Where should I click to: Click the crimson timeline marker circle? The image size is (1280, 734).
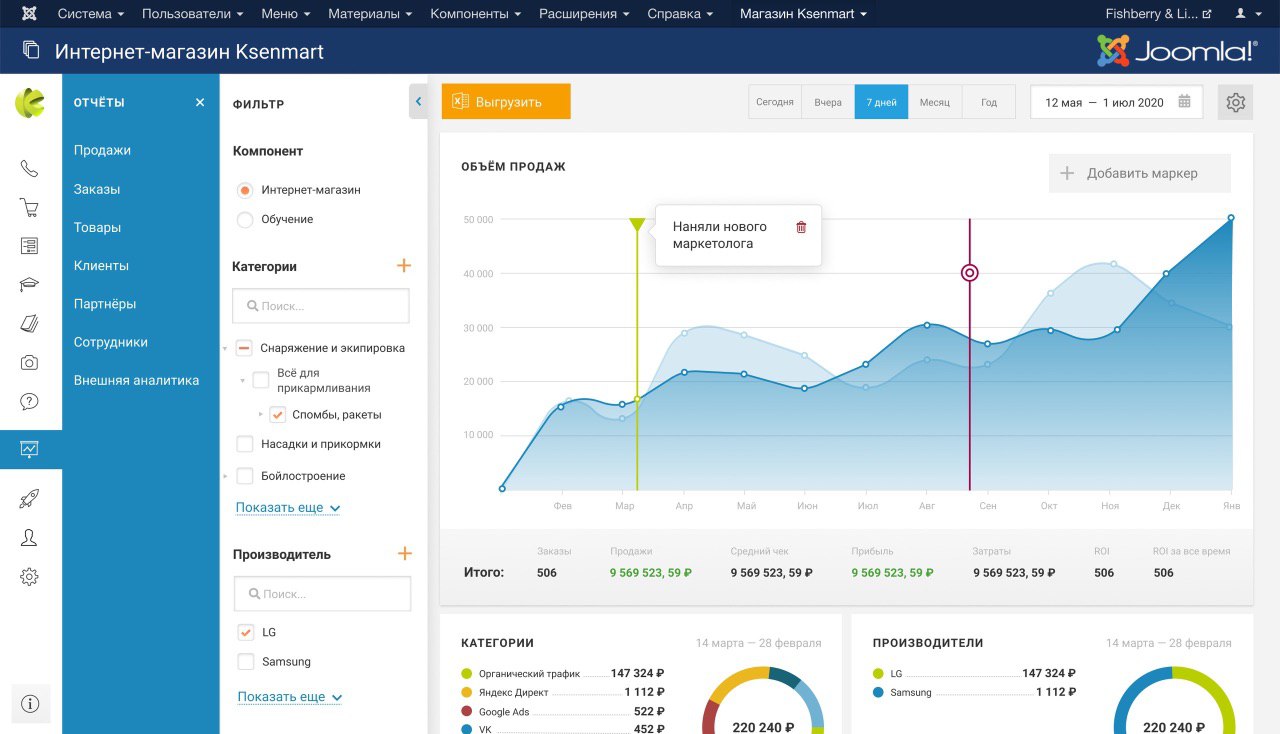tap(969, 273)
